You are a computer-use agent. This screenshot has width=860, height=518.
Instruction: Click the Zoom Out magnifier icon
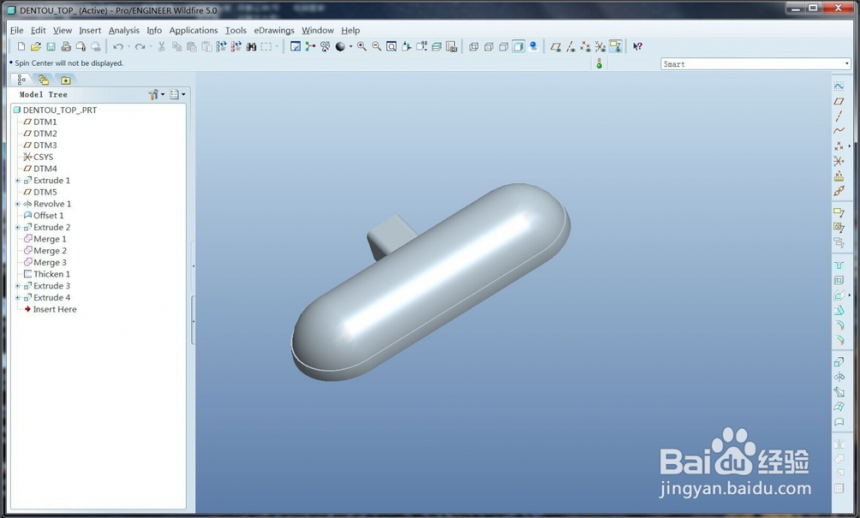(x=376, y=47)
